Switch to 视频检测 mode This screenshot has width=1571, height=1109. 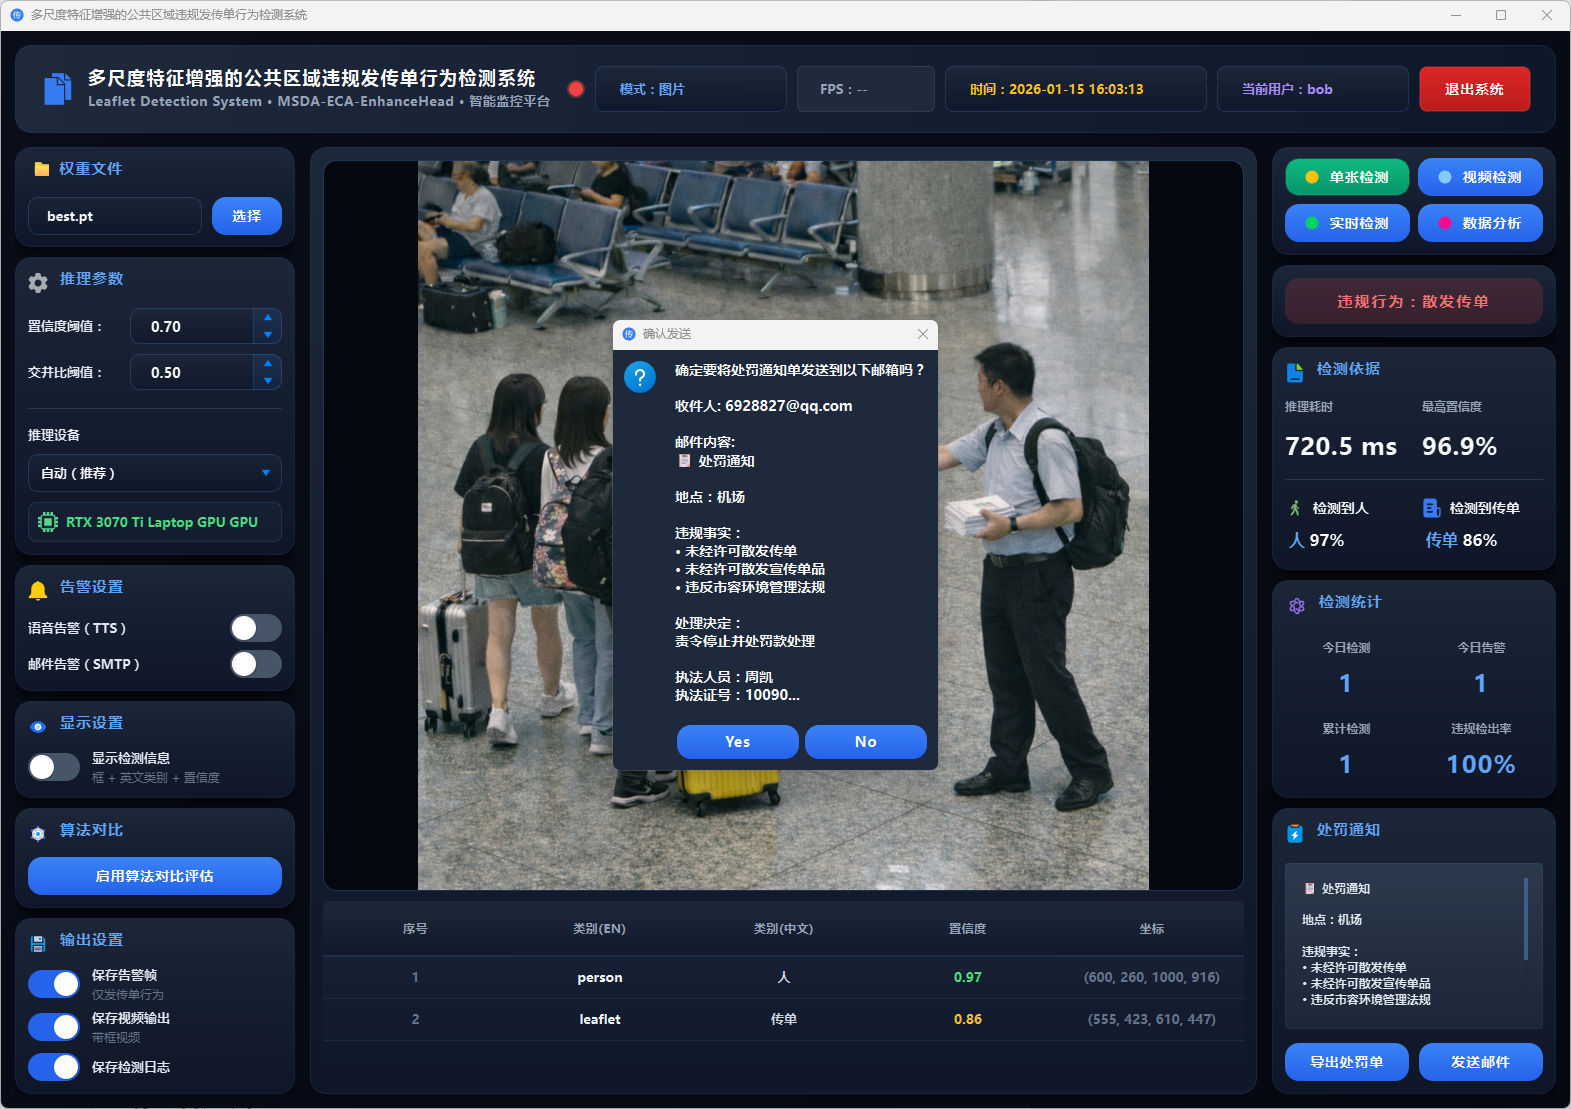click(x=1480, y=177)
